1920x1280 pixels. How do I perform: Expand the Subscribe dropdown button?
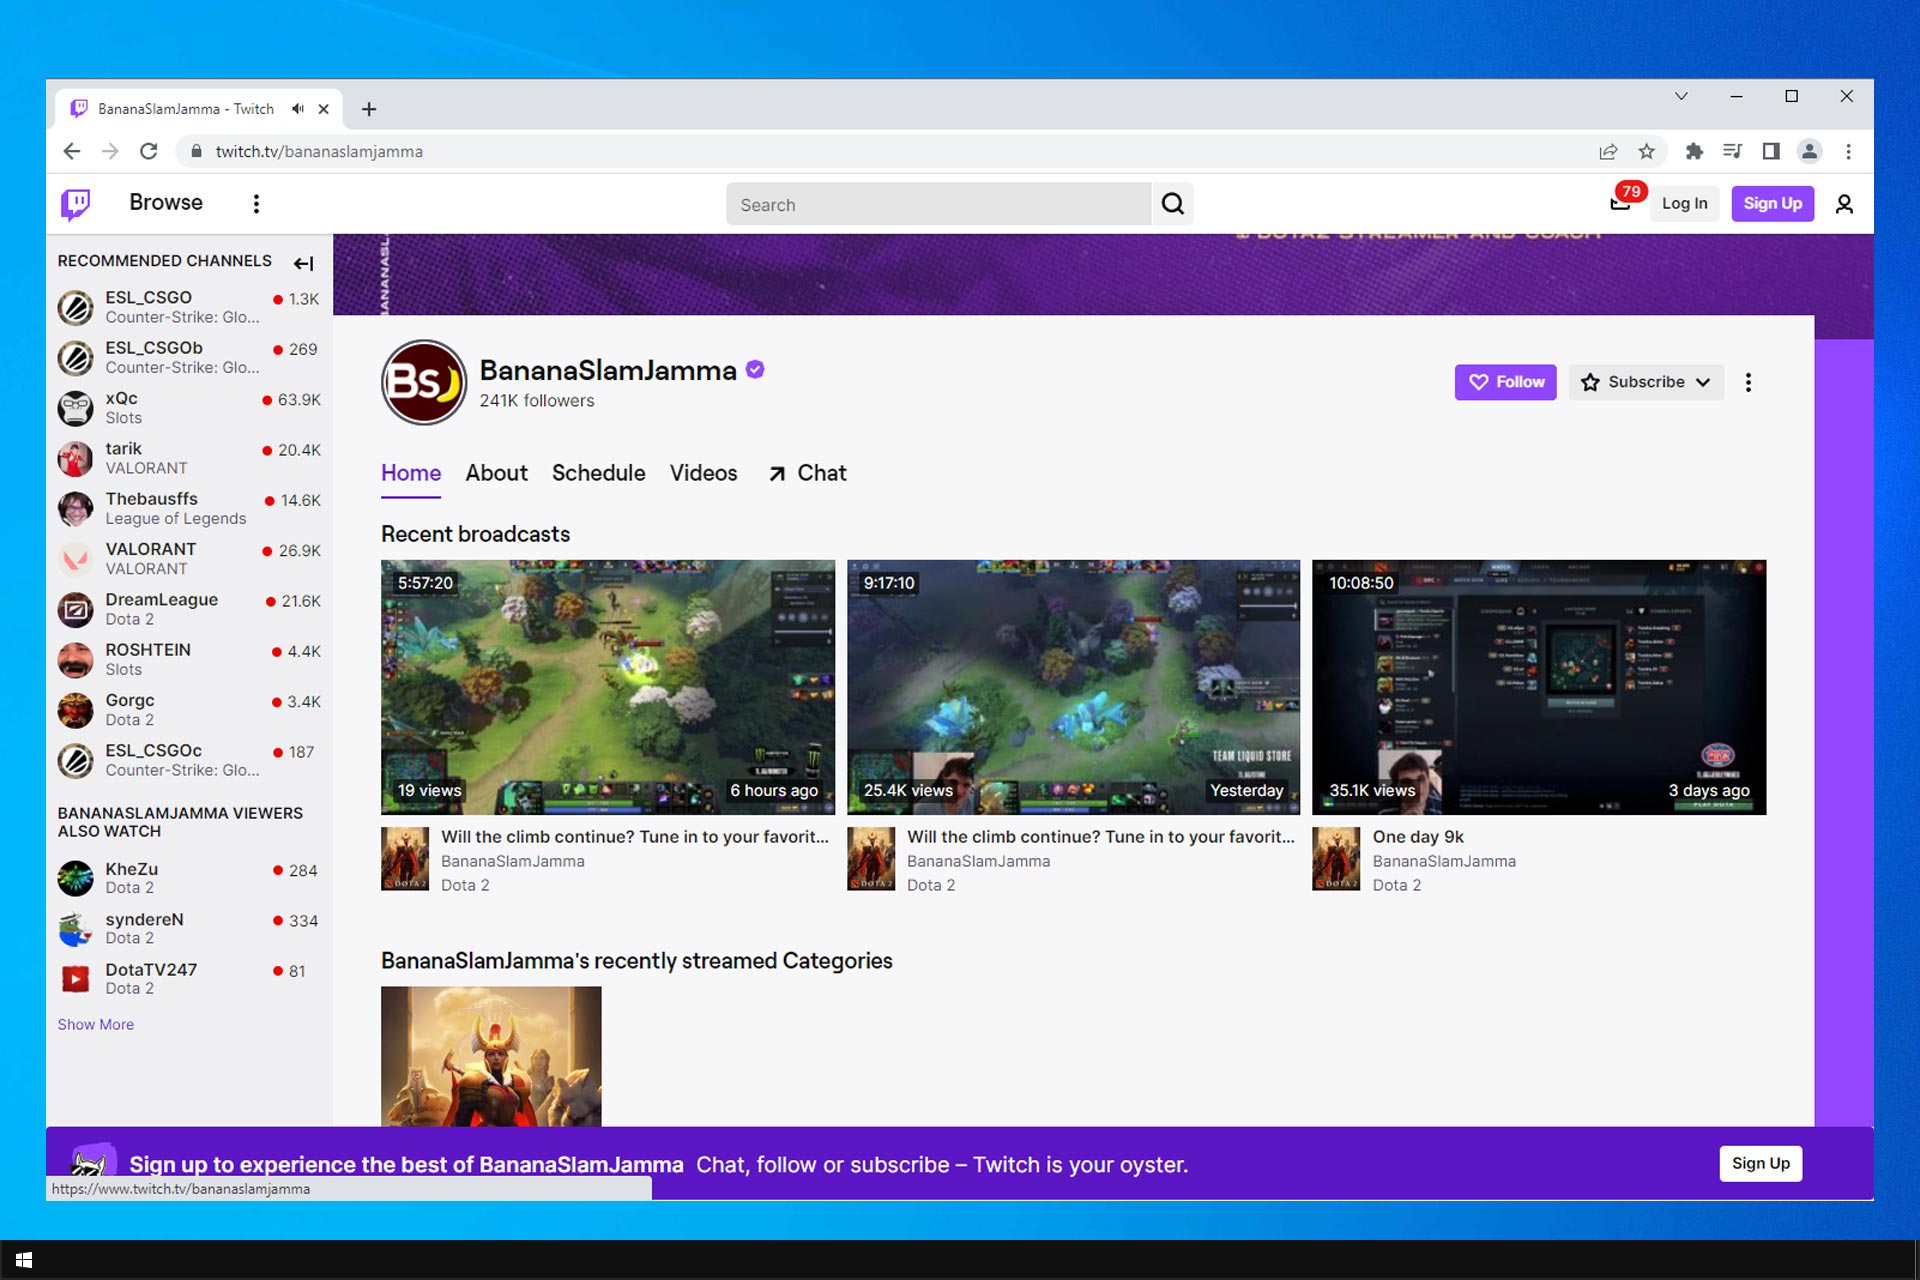[x=1646, y=382]
